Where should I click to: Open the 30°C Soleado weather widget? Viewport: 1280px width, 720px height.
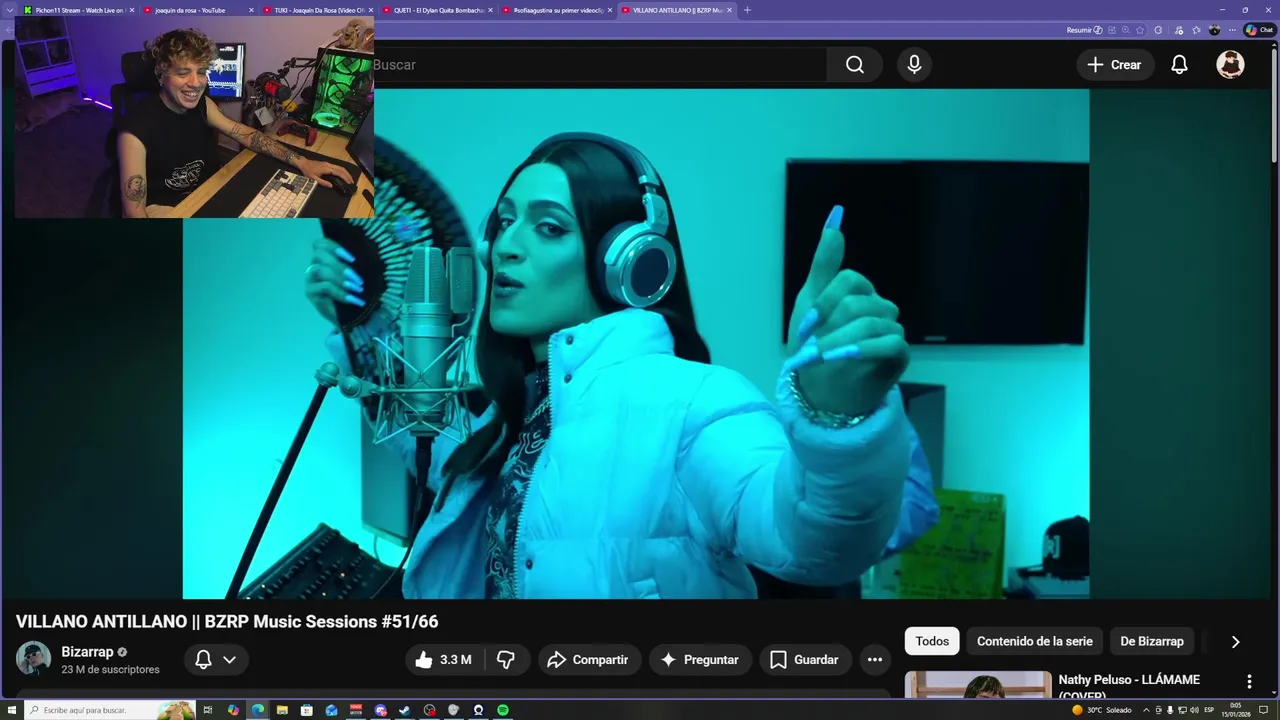point(1102,710)
